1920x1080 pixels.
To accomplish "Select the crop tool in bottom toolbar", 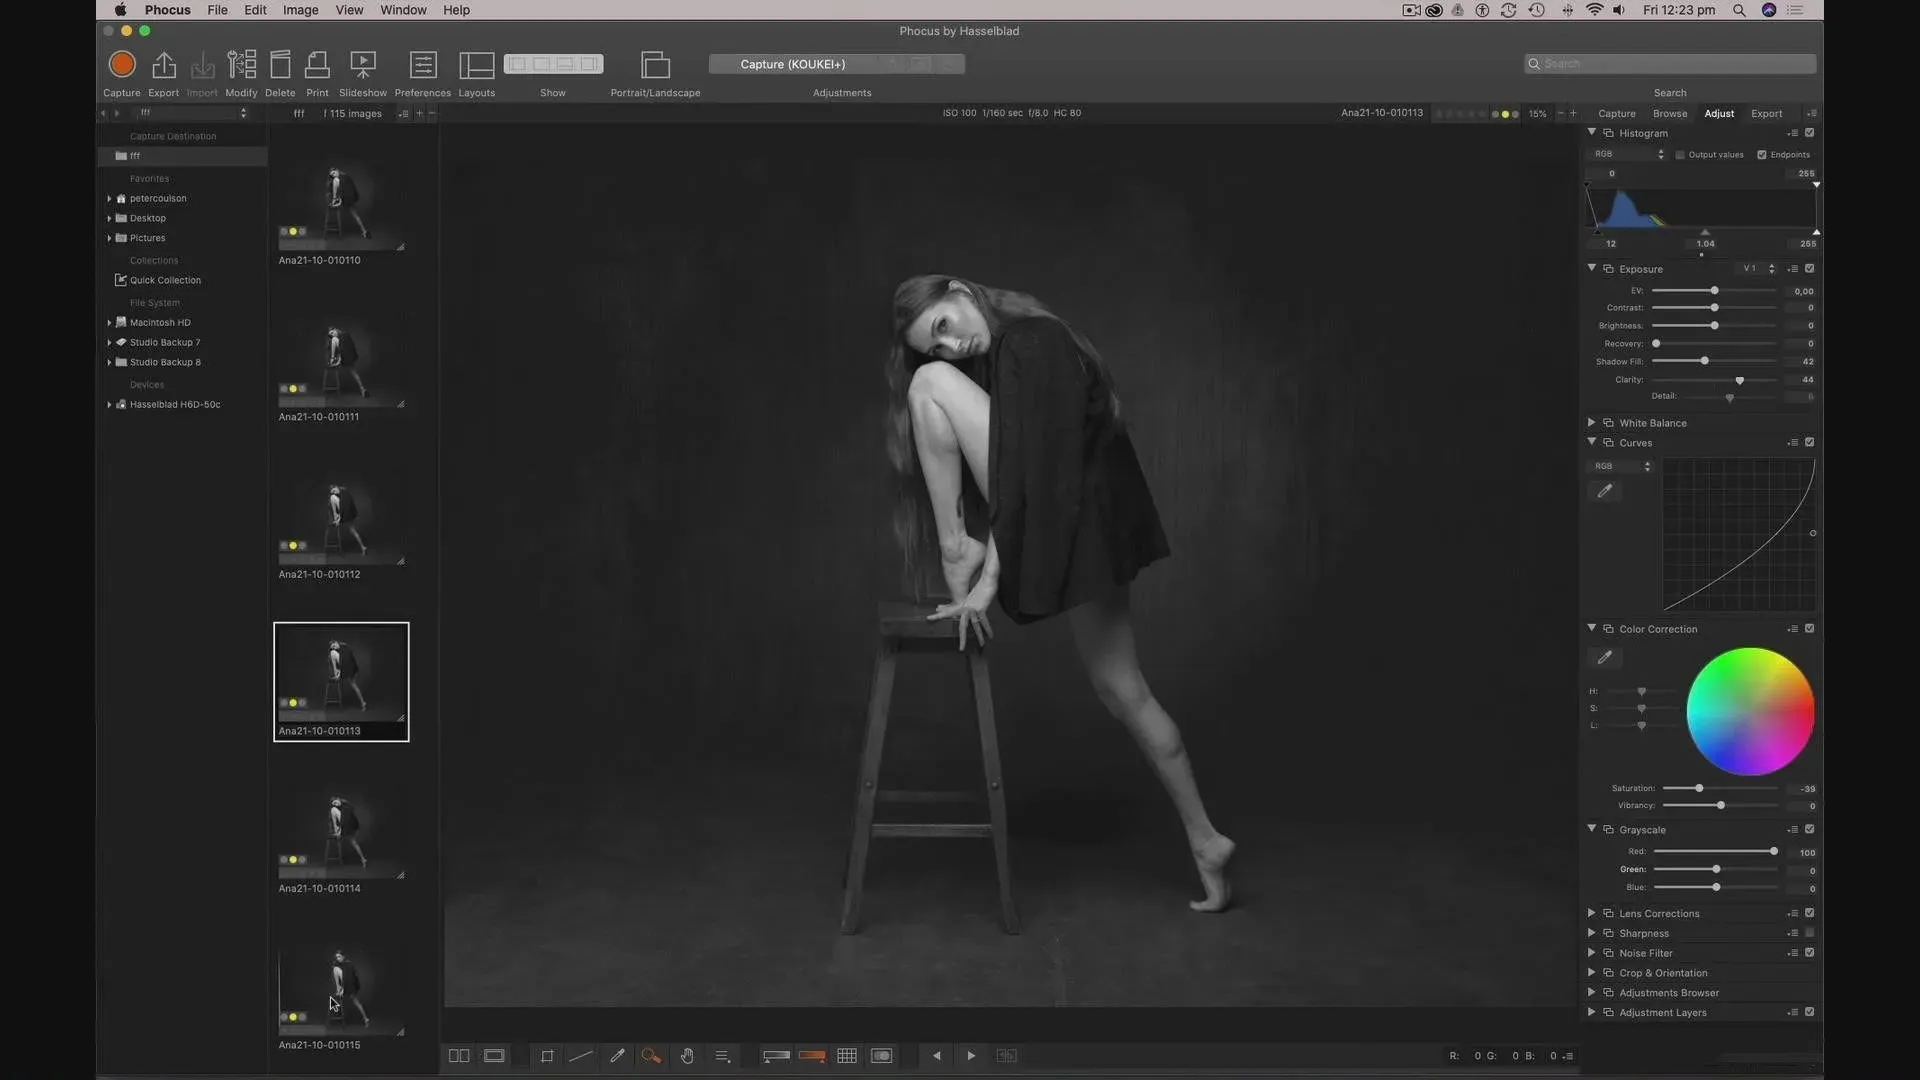I will pyautogui.click(x=547, y=1056).
